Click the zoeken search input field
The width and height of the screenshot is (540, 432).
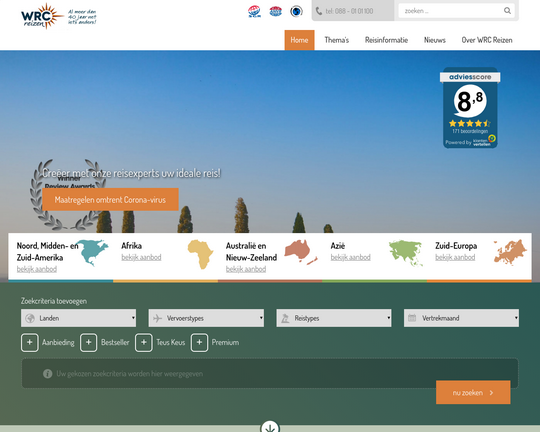click(x=451, y=11)
